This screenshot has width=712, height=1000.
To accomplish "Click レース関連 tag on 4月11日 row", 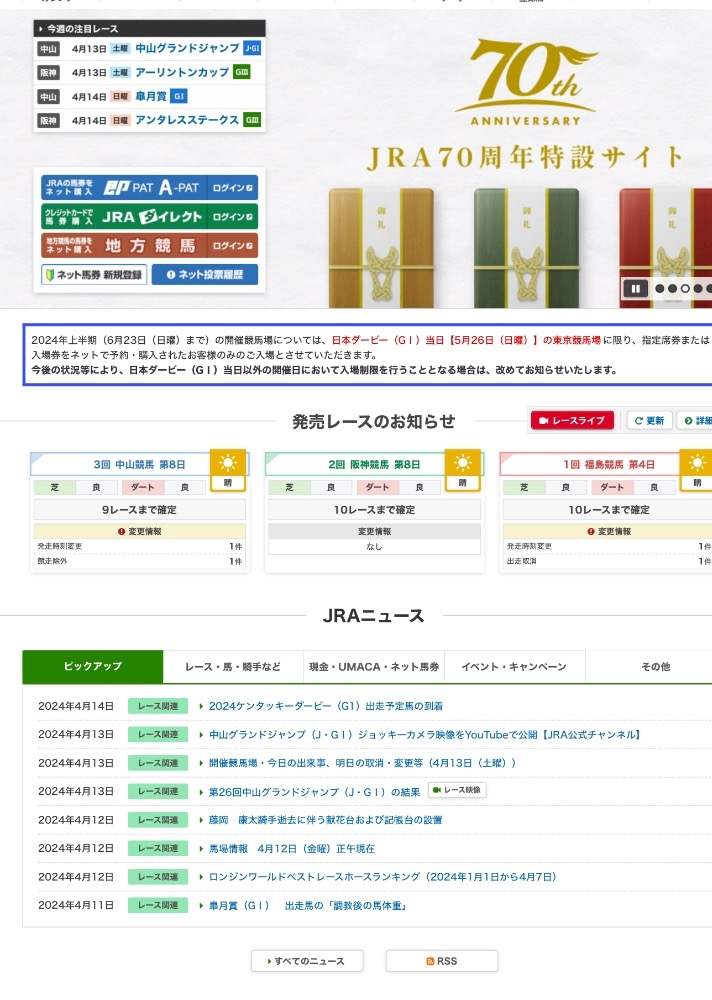I will click(x=158, y=905).
